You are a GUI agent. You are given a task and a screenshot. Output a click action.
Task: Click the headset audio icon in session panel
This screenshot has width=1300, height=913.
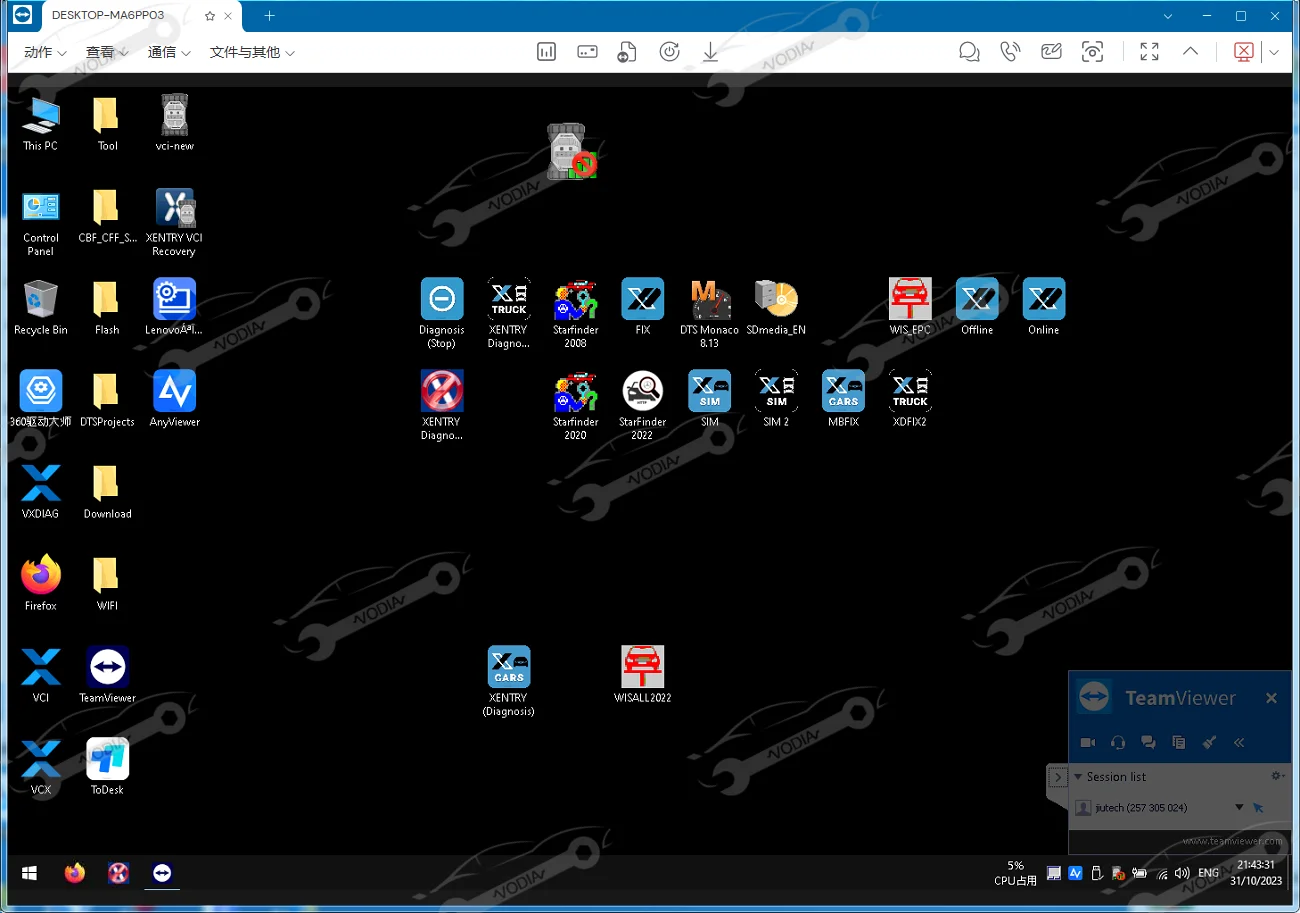click(x=1118, y=742)
